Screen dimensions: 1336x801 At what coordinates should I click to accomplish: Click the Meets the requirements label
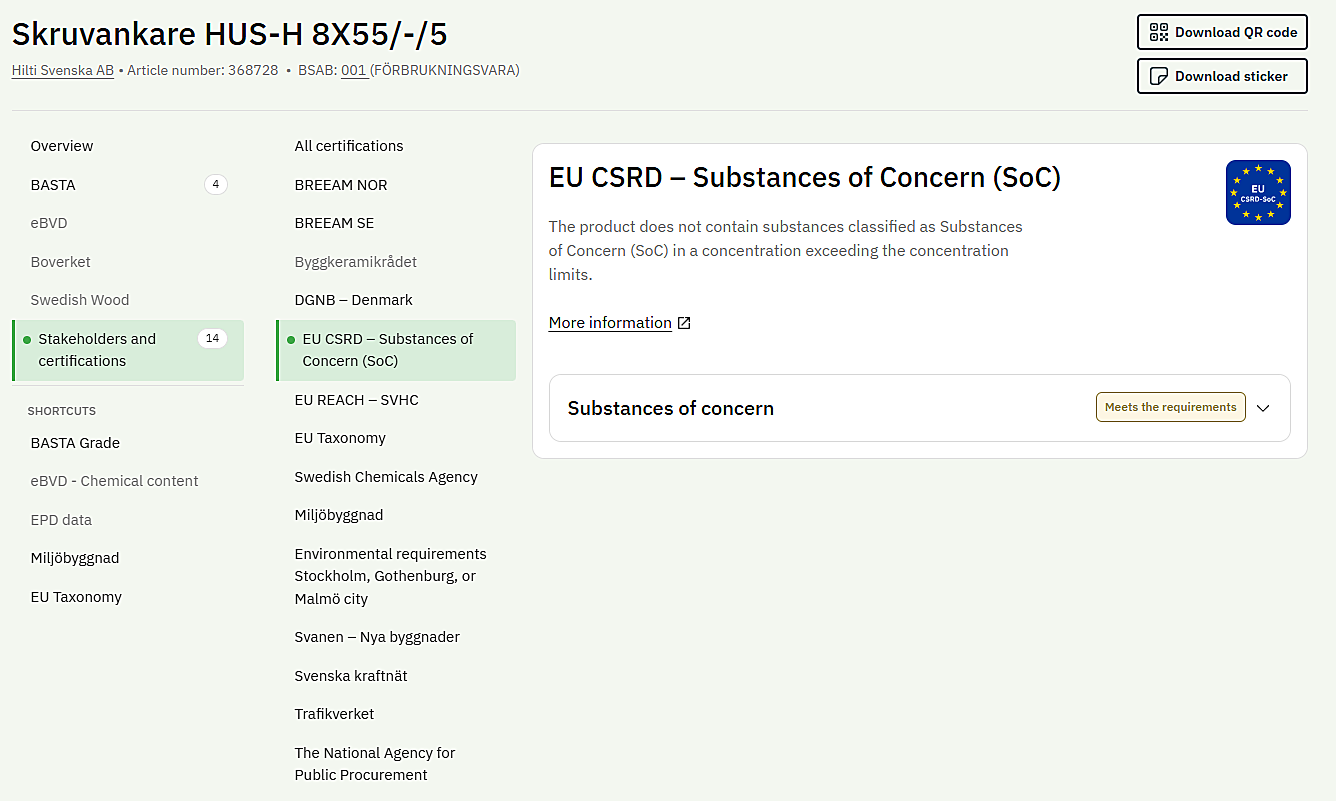click(1171, 407)
